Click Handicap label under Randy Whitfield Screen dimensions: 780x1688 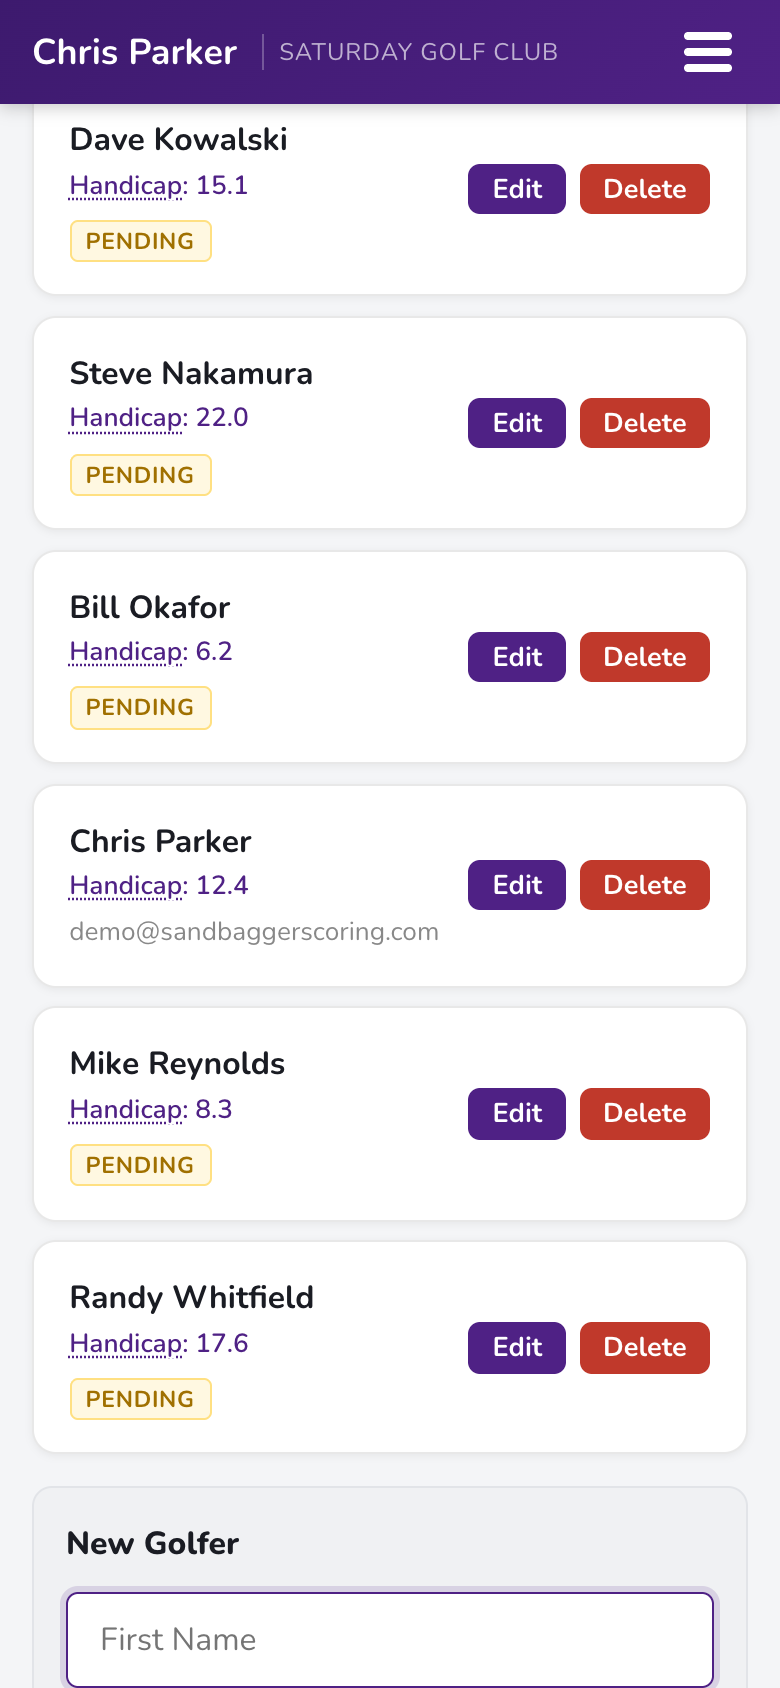129,1344
